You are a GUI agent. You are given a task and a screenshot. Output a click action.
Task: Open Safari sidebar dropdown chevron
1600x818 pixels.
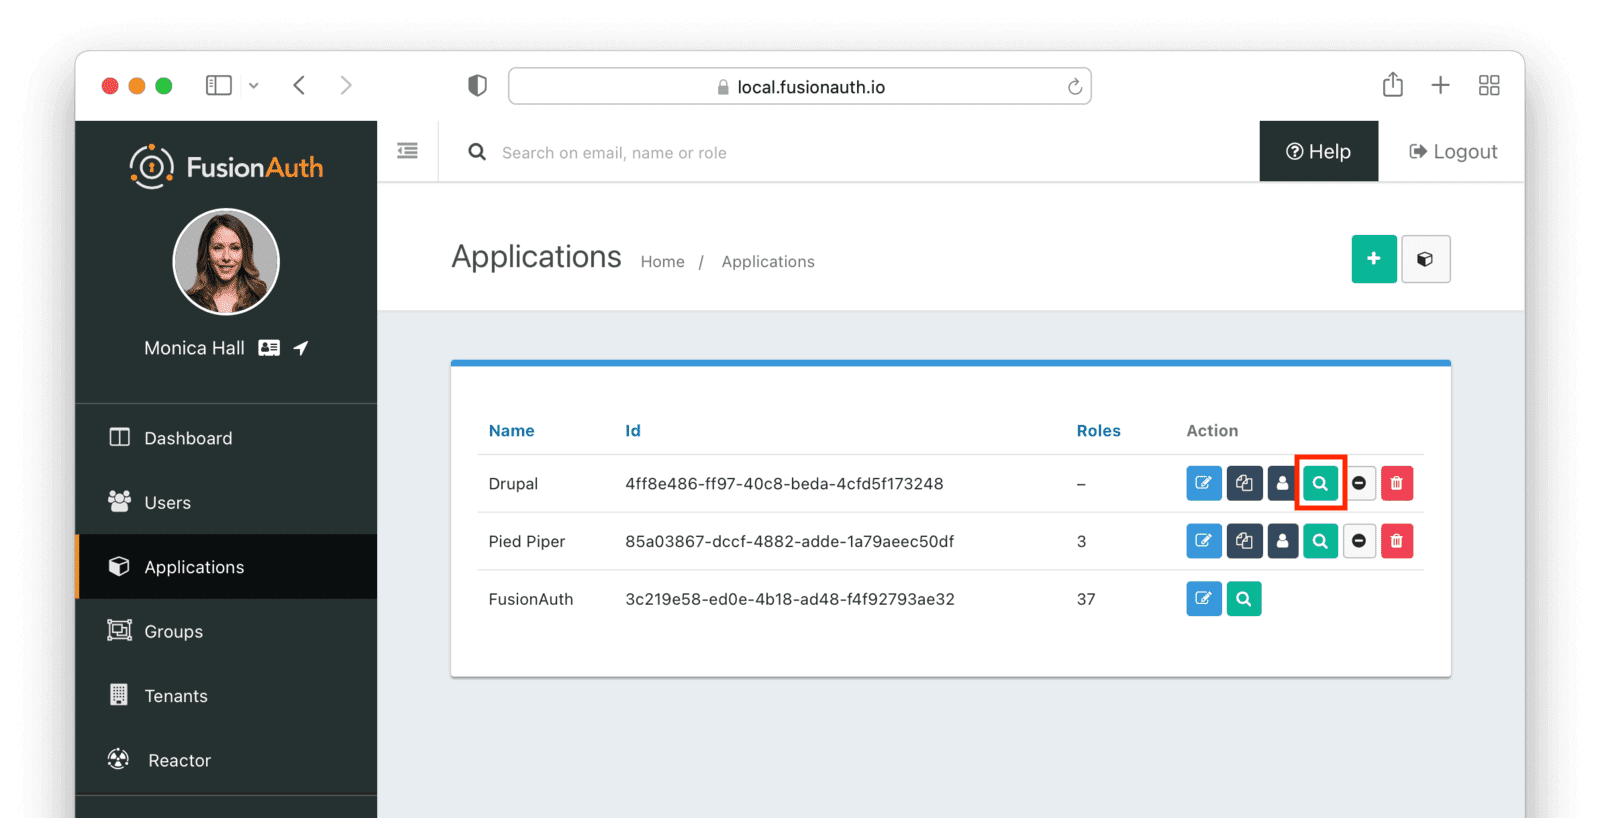coord(254,86)
